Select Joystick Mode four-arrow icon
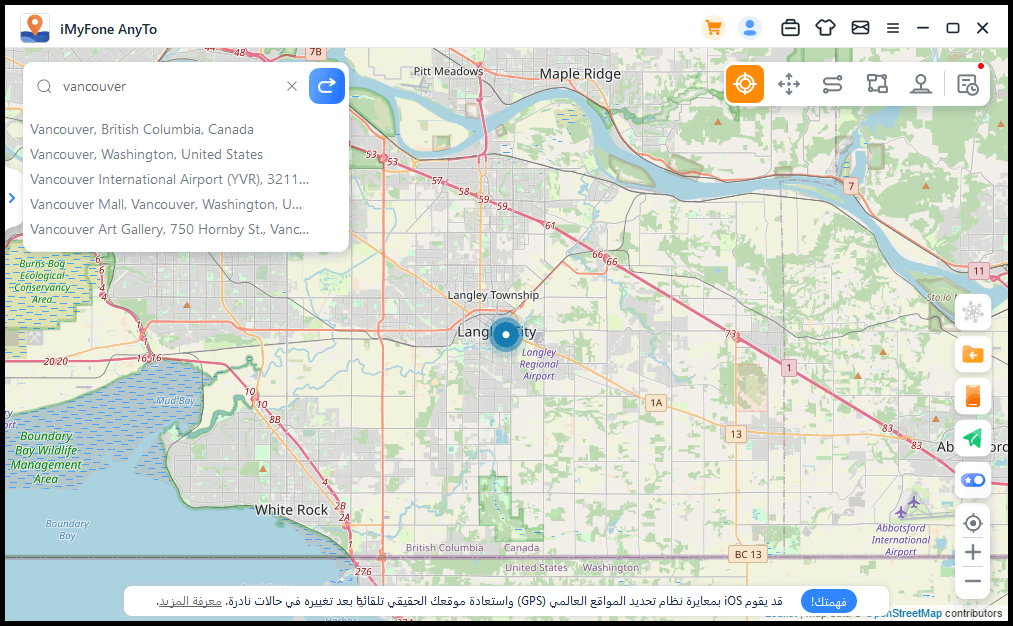This screenshot has width=1013, height=626. tap(789, 84)
